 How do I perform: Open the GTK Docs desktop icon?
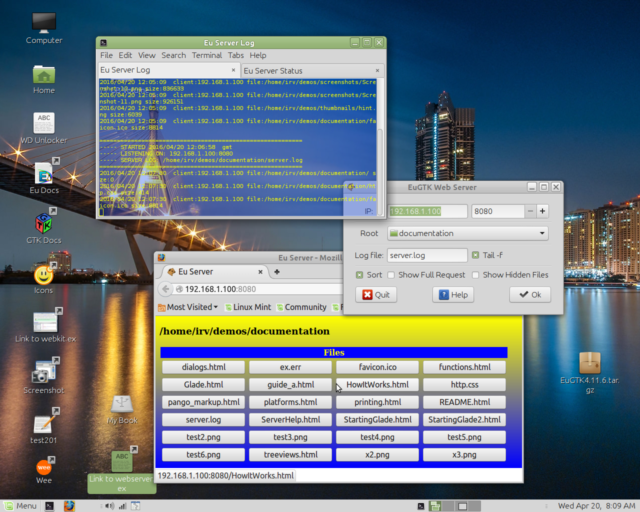click(44, 224)
